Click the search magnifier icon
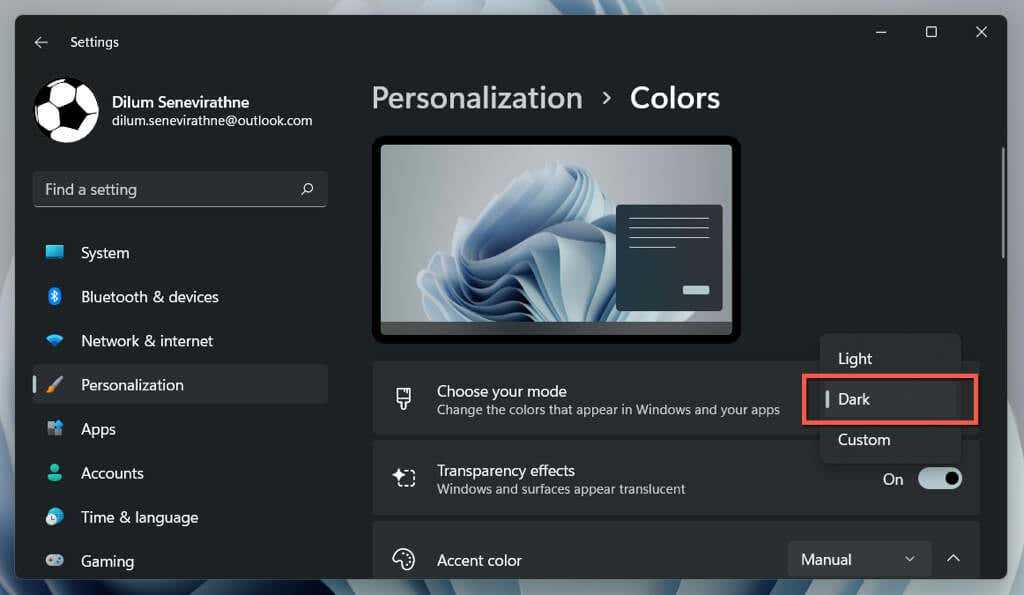The image size is (1024, 595). (x=307, y=189)
